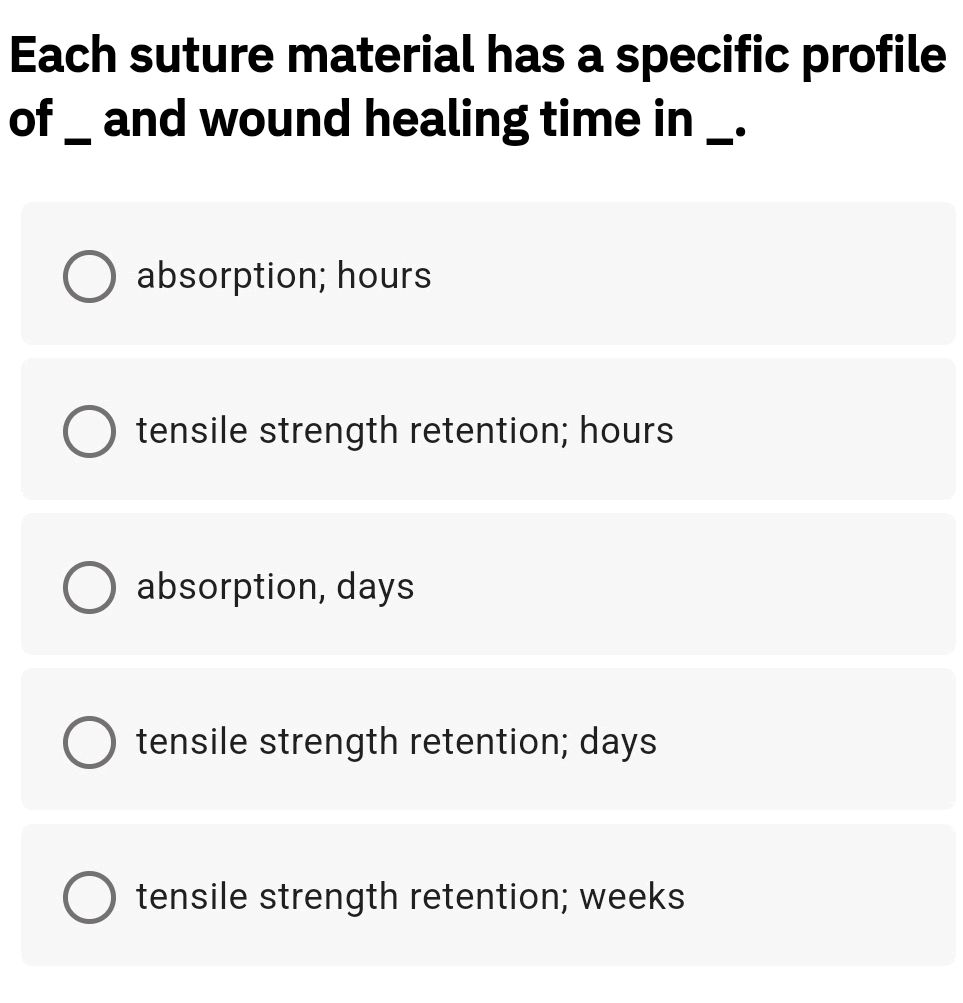Select the 'tensile strength retention; hours' radio button

(x=89, y=432)
